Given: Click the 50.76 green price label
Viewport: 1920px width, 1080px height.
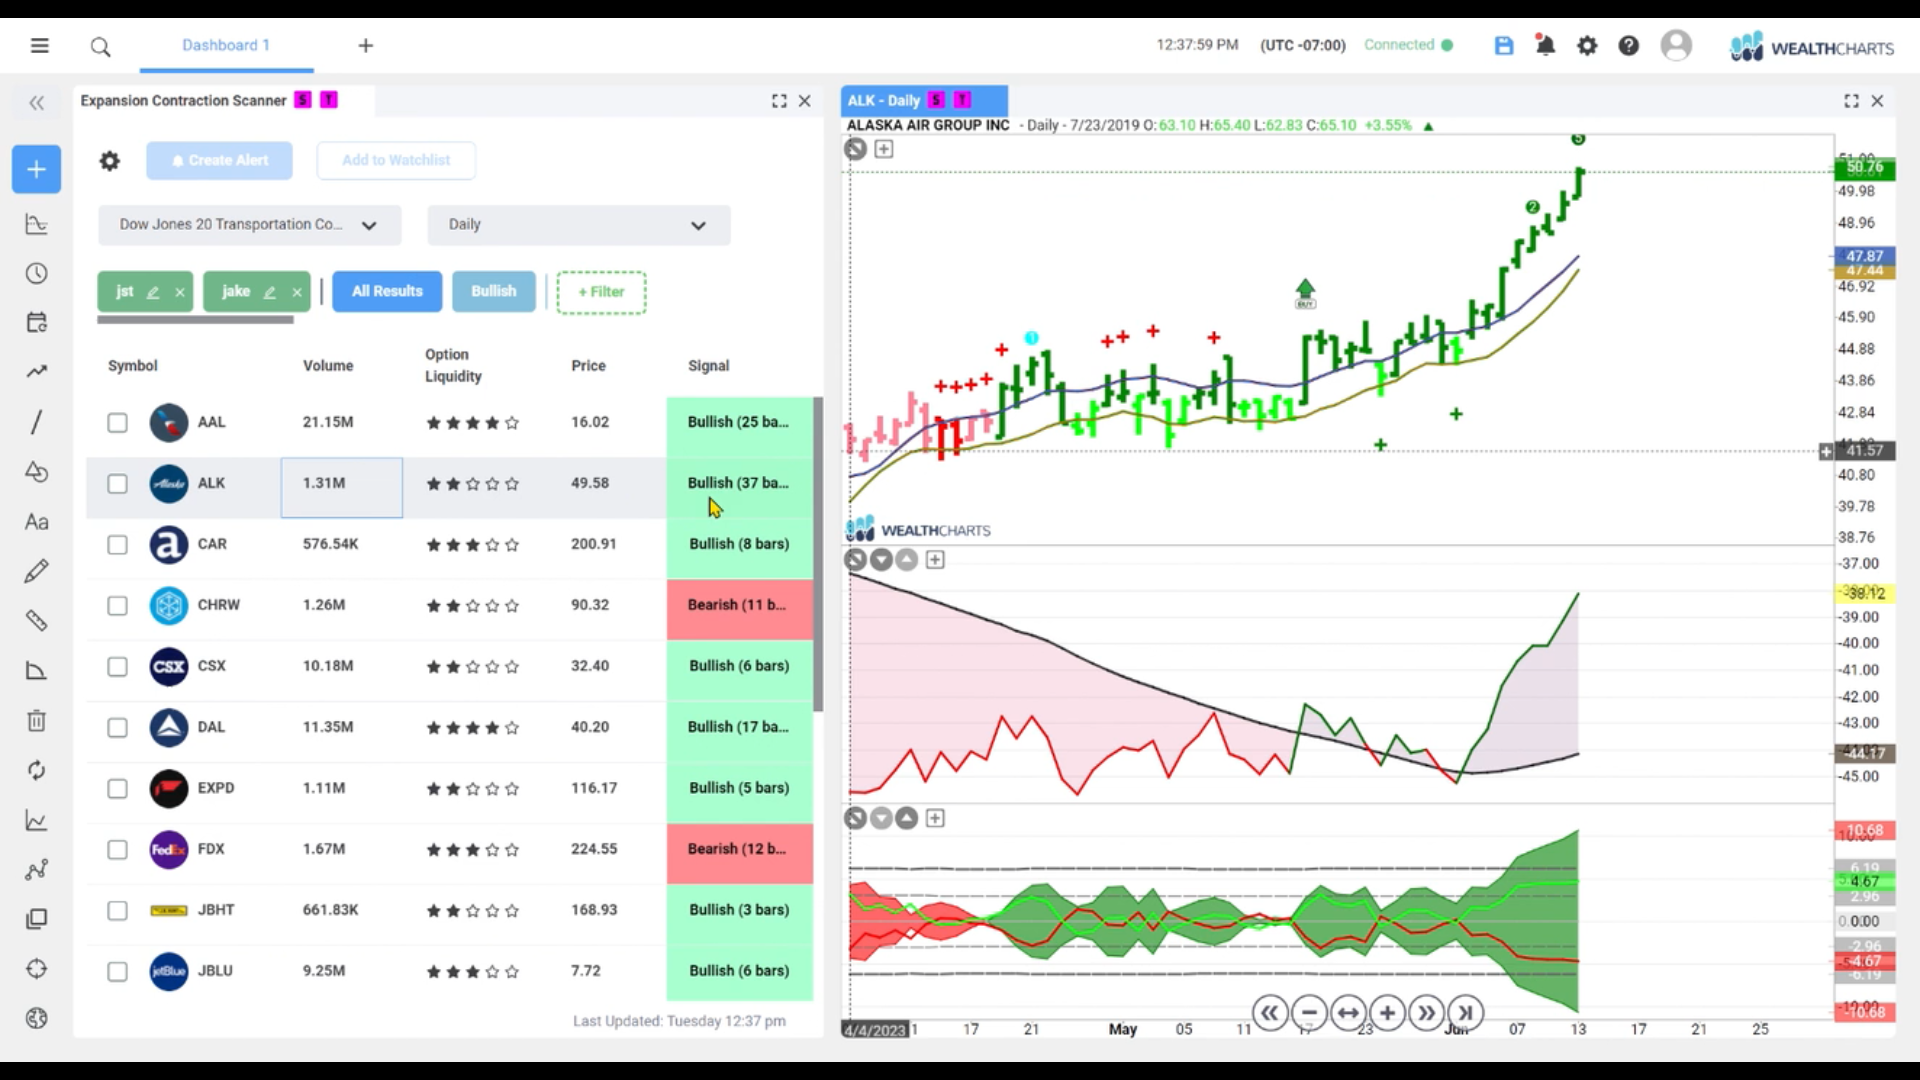Looking at the screenshot, I should pos(1865,167).
